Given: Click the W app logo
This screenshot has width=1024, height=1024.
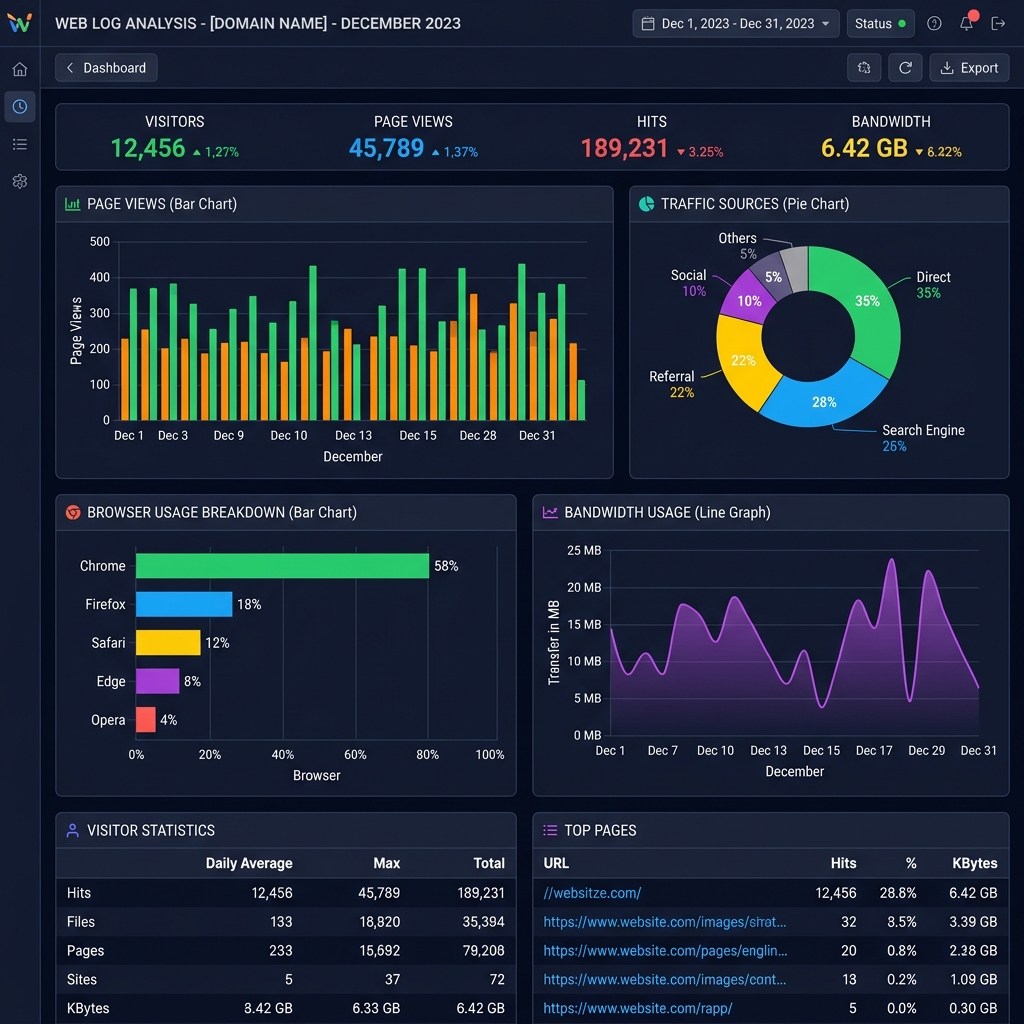Looking at the screenshot, I should [x=20, y=23].
